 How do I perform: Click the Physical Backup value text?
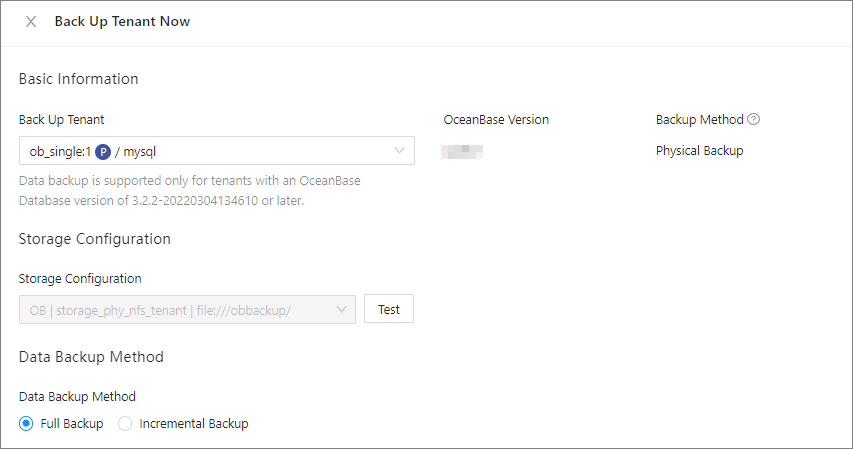[x=699, y=151]
